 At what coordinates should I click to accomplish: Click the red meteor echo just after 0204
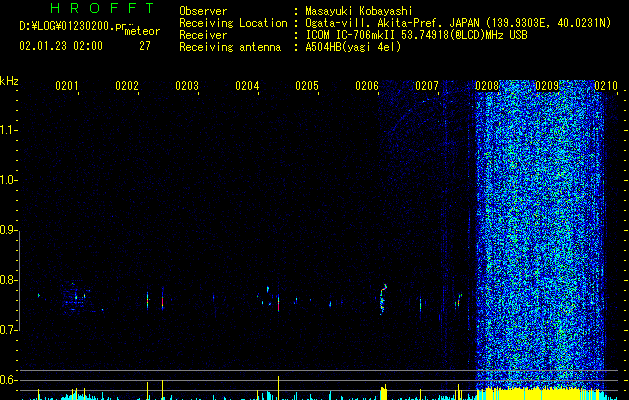[x=278, y=303]
